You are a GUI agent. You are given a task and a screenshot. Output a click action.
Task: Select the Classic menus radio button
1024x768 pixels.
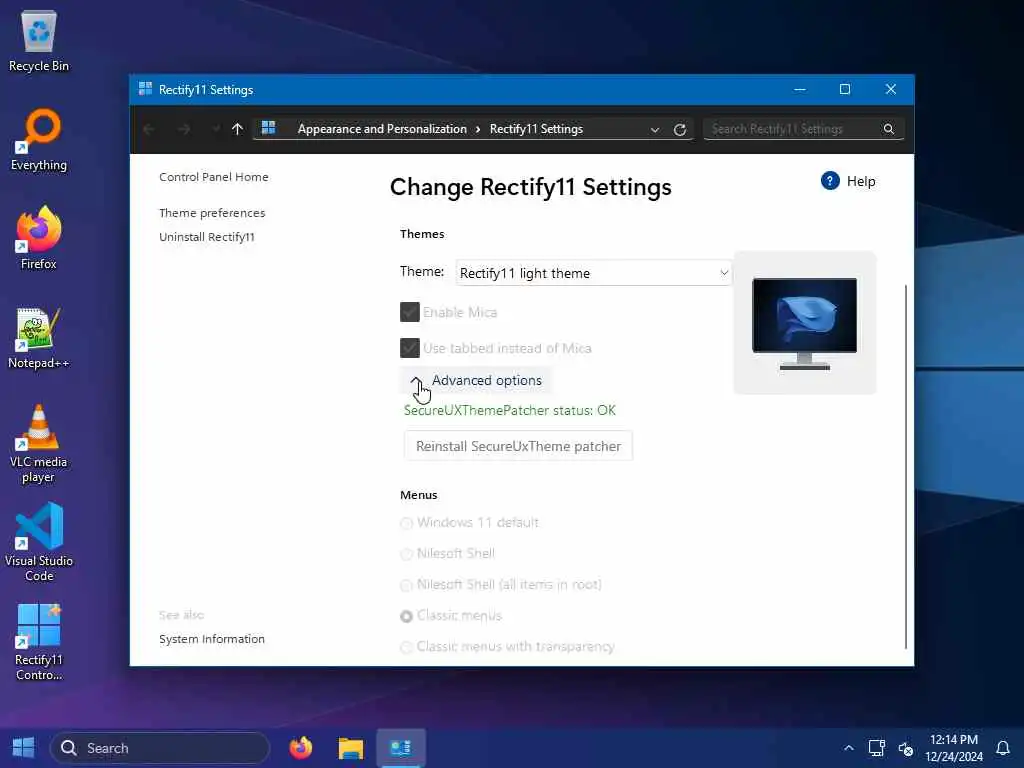[x=406, y=616]
